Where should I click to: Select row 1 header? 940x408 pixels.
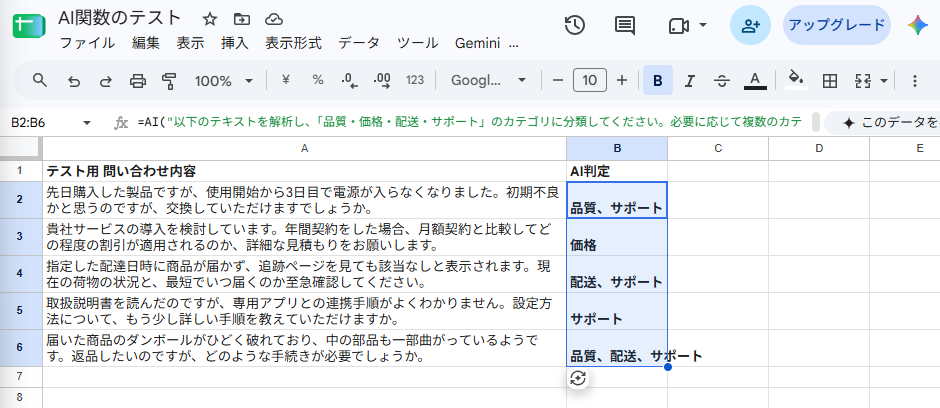pyautogui.click(x=21, y=171)
